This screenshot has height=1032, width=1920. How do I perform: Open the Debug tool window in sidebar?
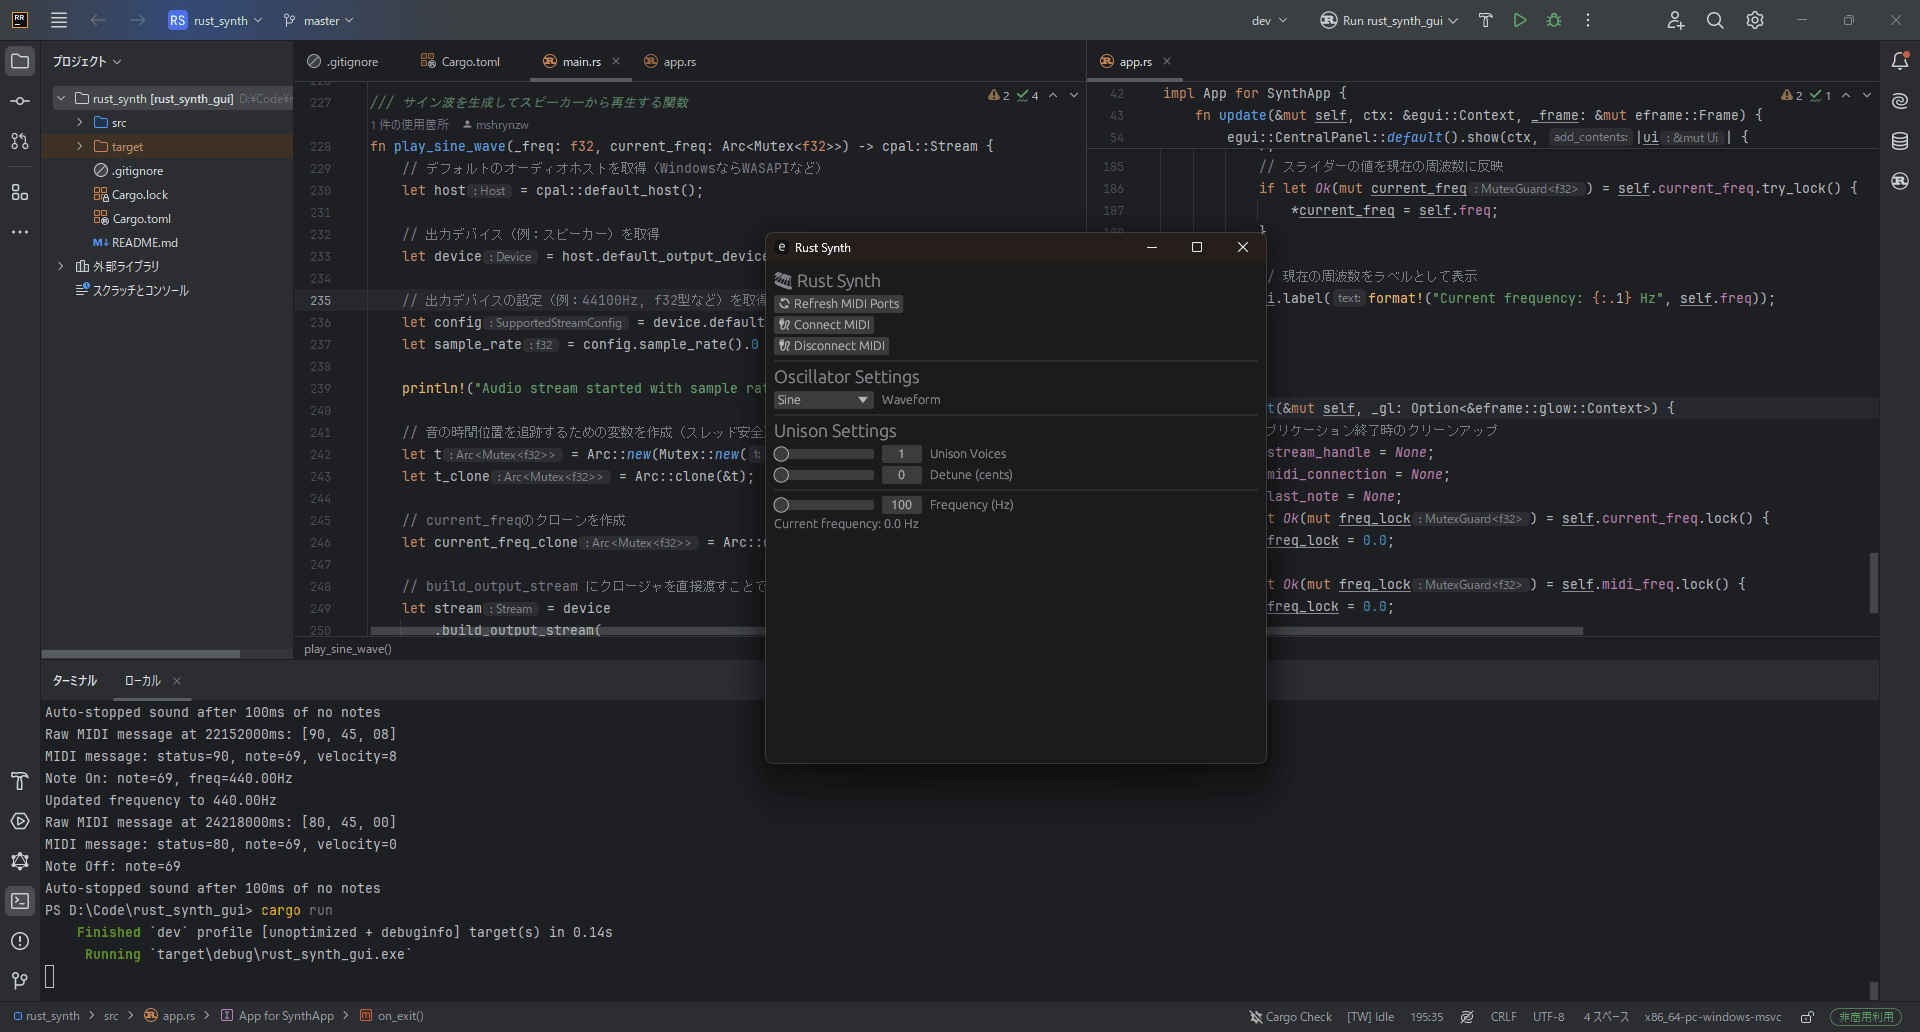(x=20, y=861)
